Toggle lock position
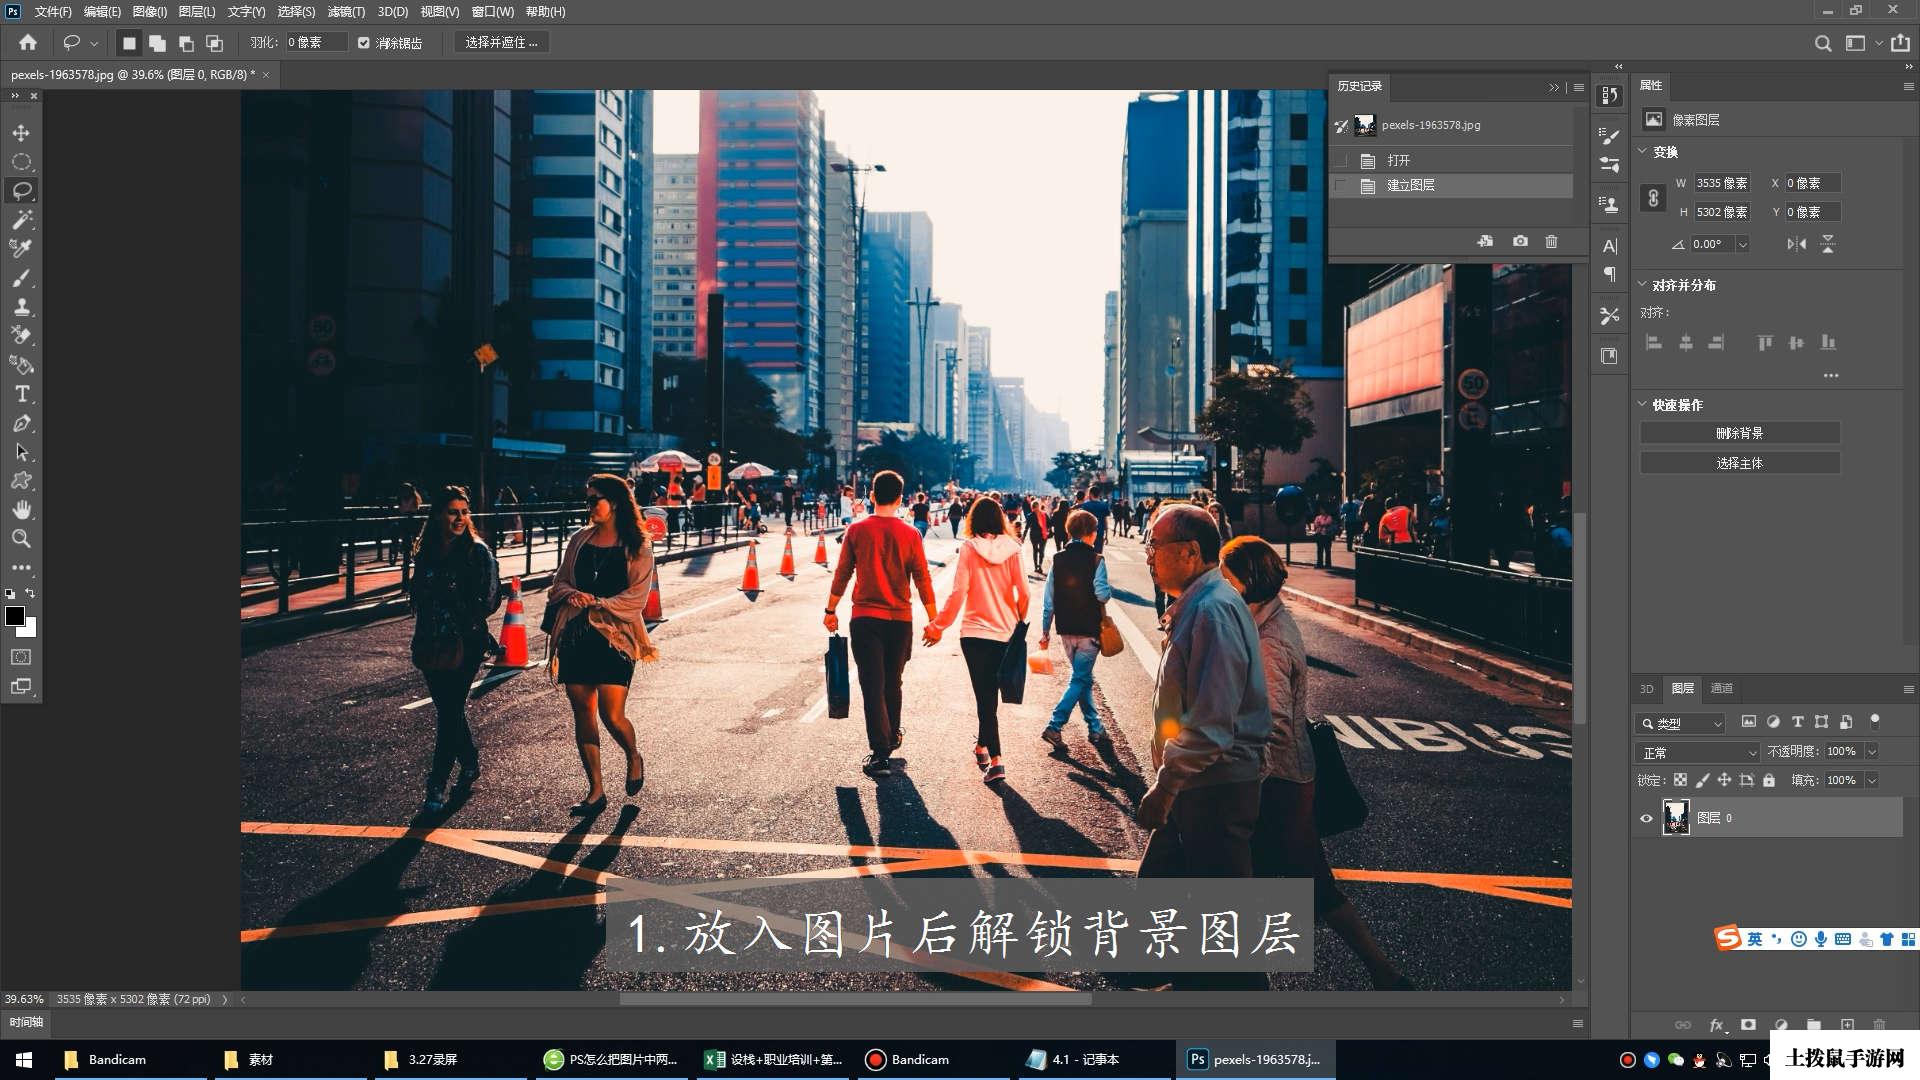 click(x=1724, y=780)
